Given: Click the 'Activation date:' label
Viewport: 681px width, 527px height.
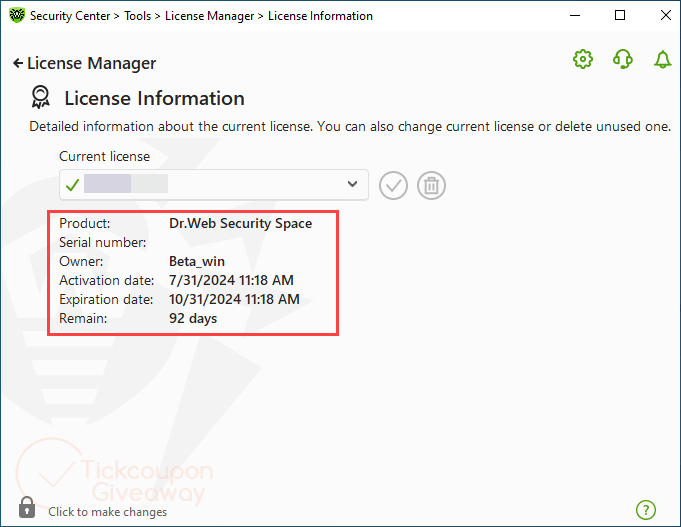Looking at the screenshot, I should [106, 280].
